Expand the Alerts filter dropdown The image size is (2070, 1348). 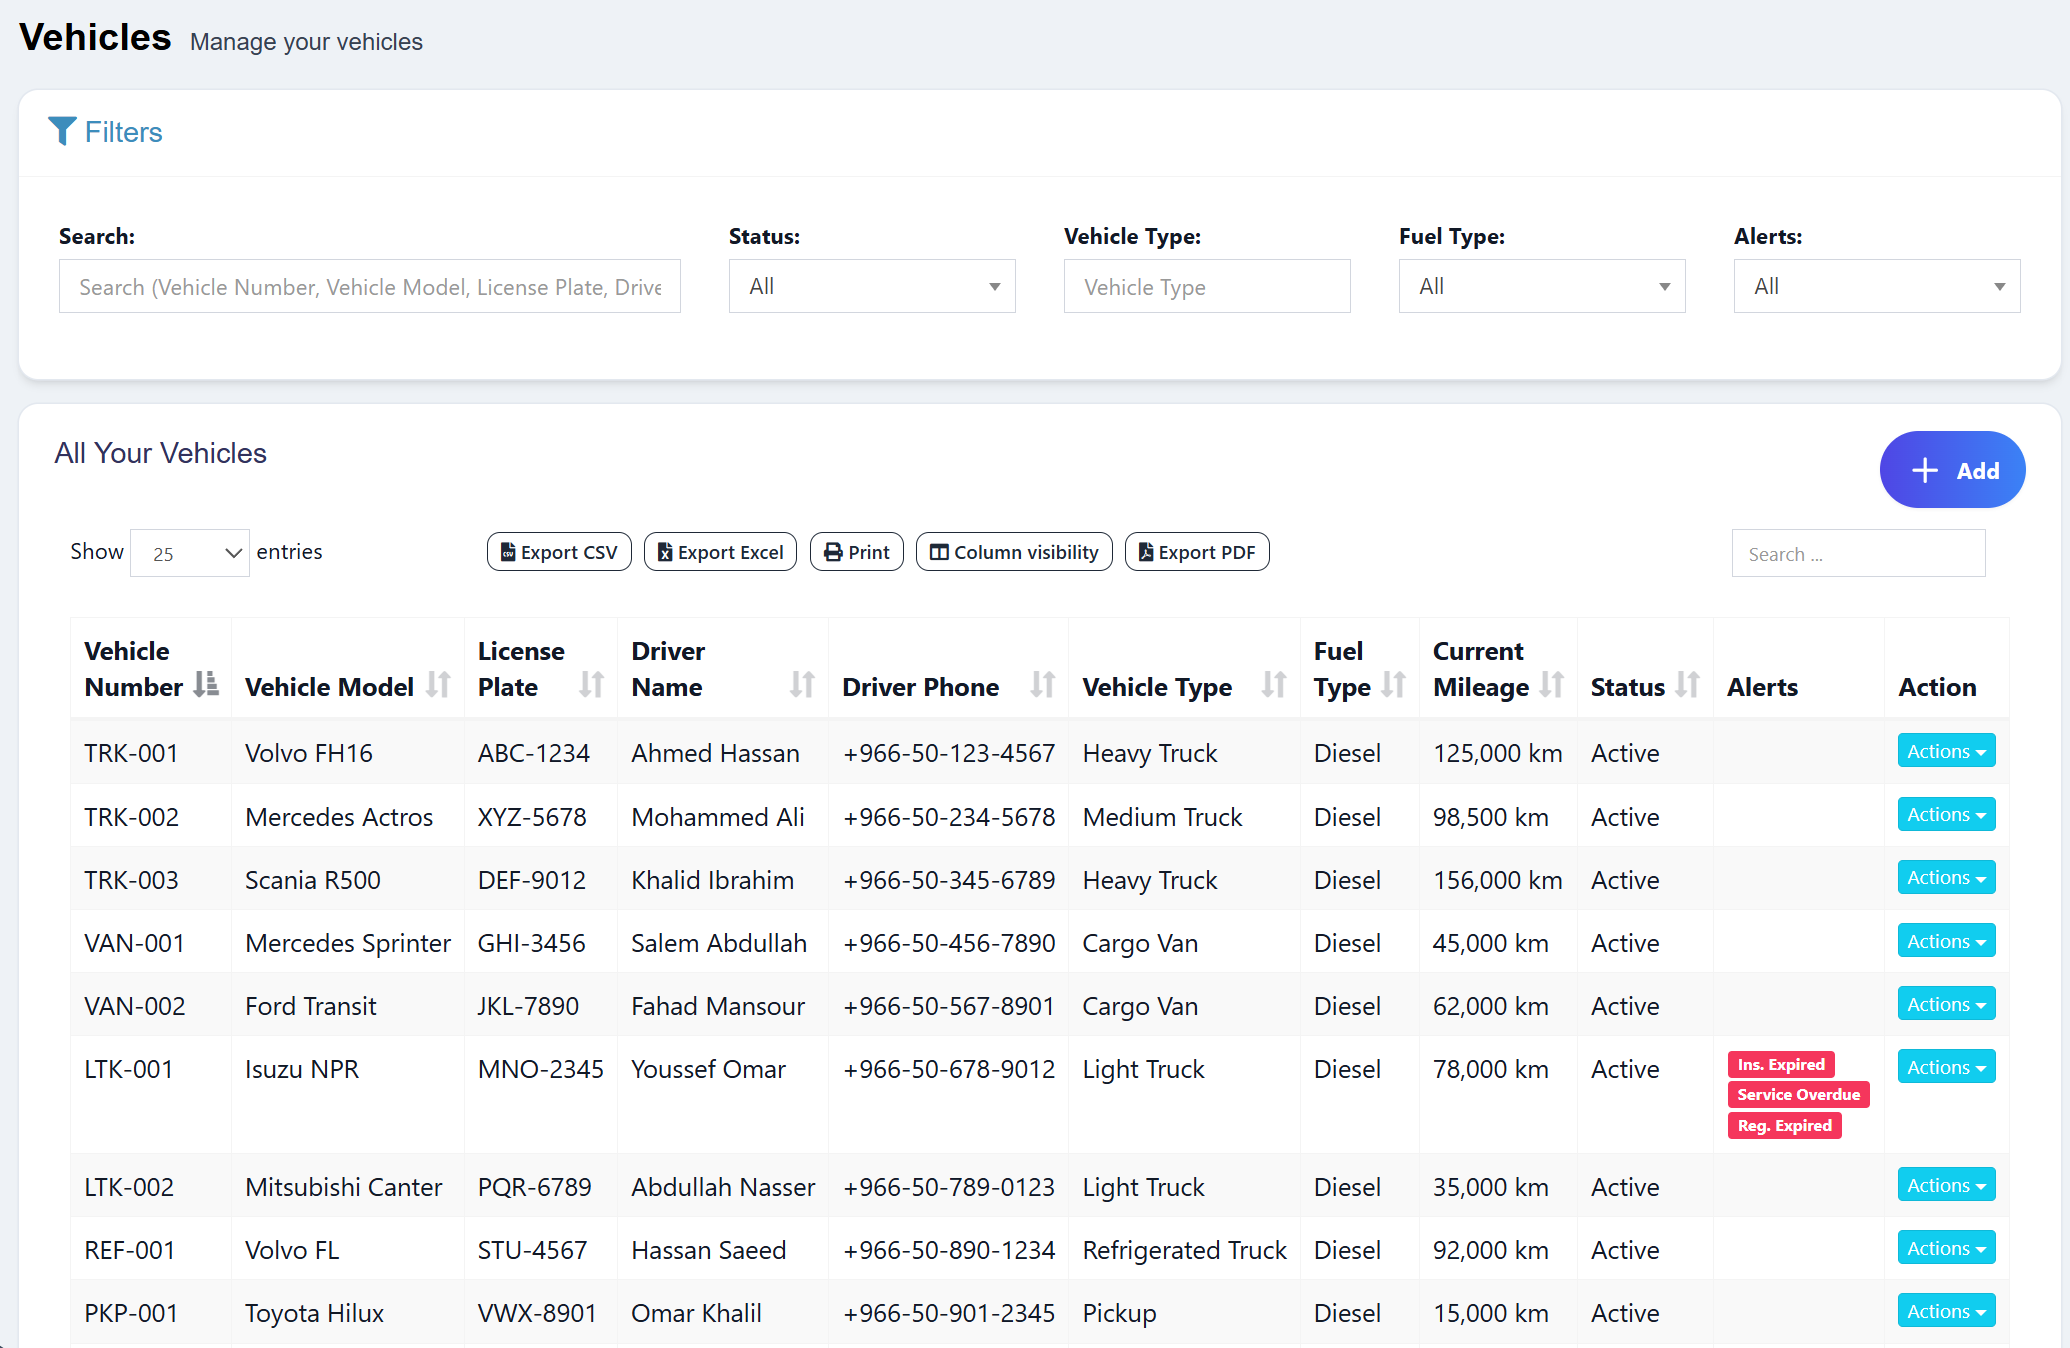pos(1876,287)
